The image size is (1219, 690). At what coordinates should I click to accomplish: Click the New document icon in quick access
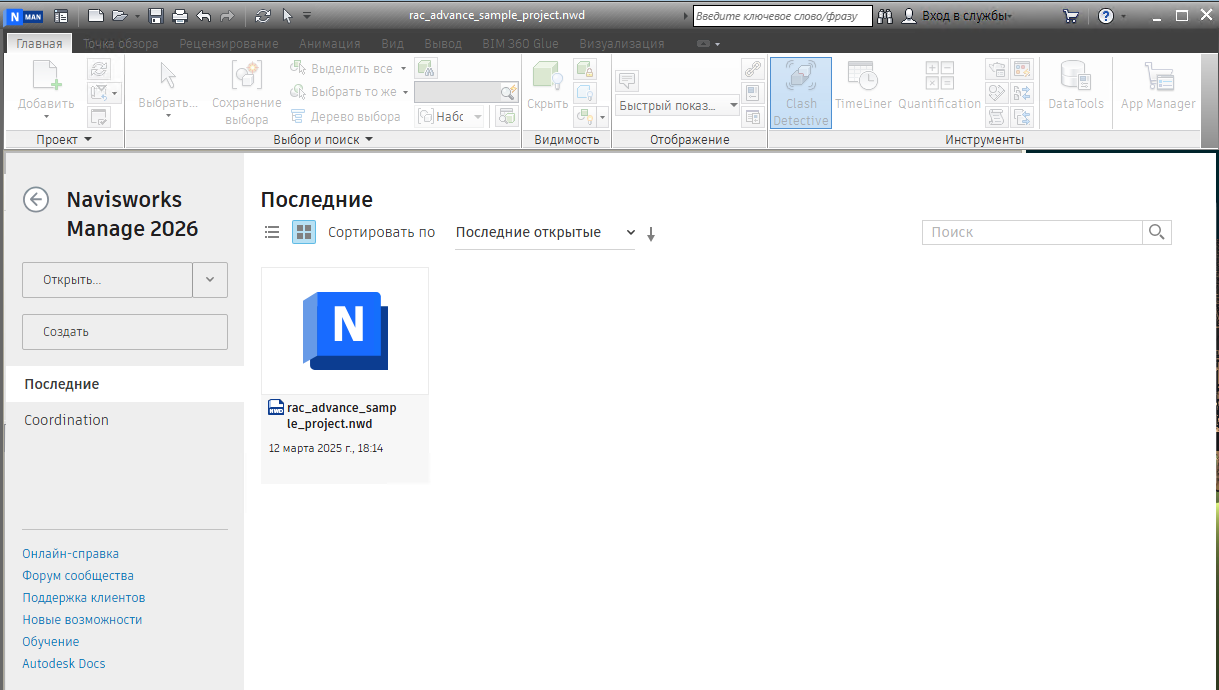tap(96, 16)
